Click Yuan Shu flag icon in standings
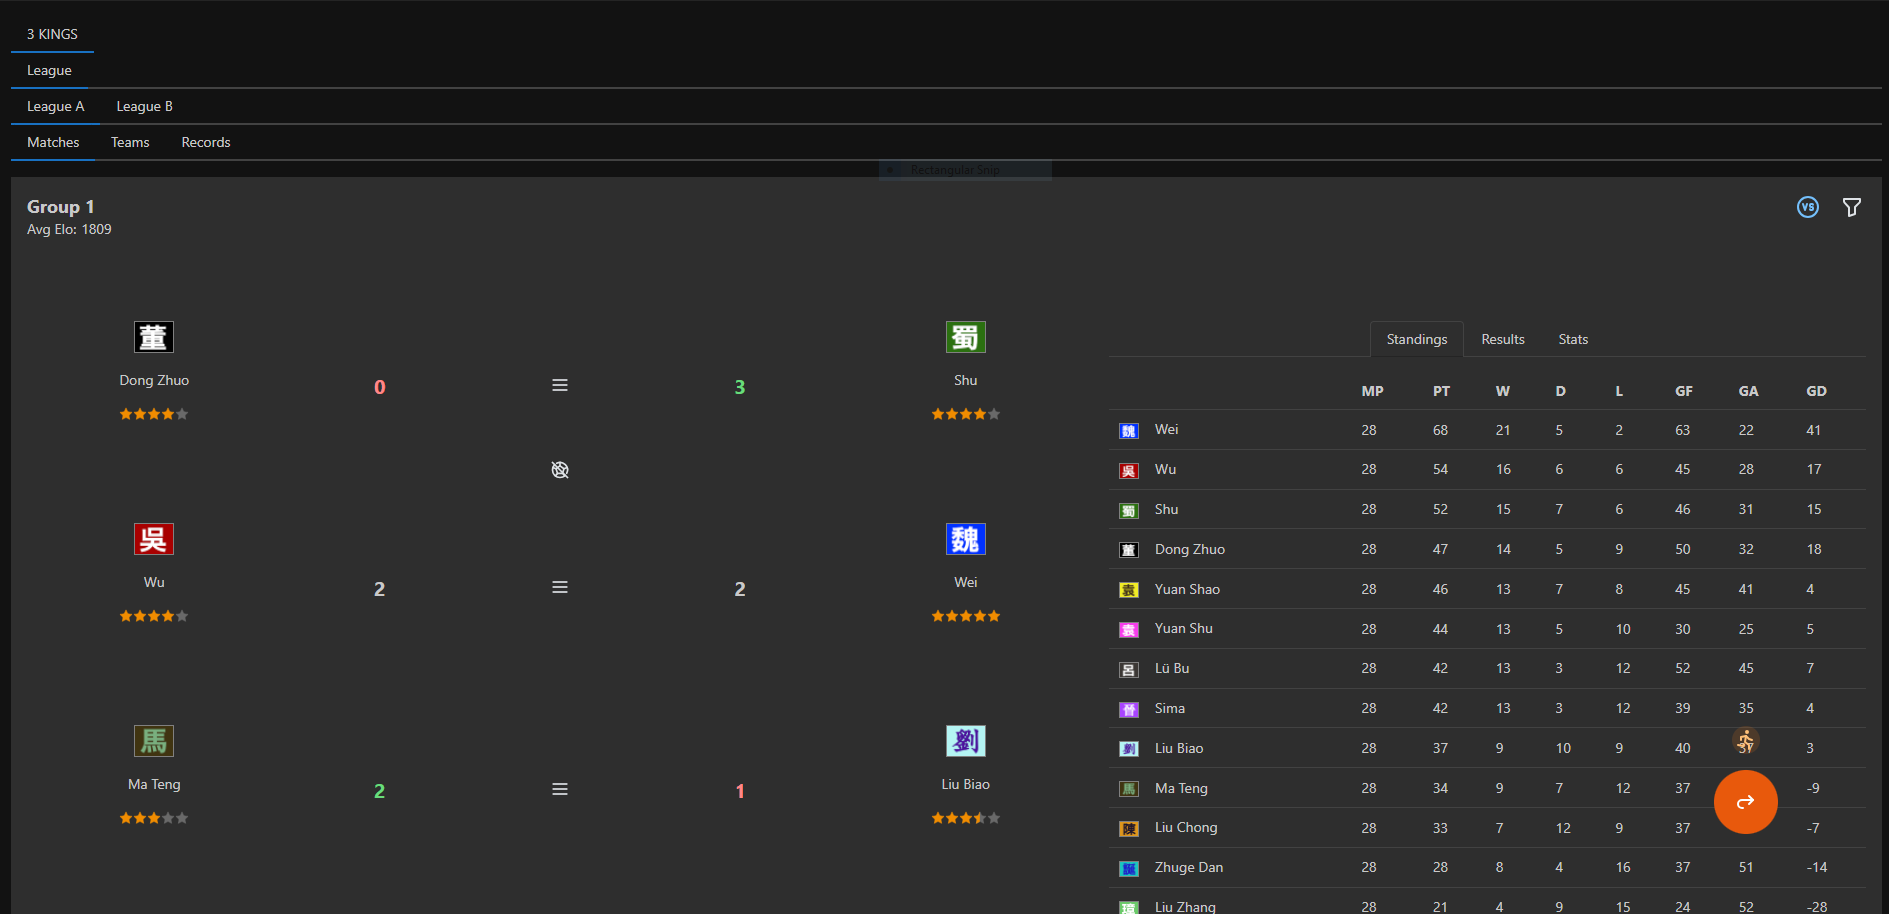The width and height of the screenshot is (1889, 914). click(1129, 629)
